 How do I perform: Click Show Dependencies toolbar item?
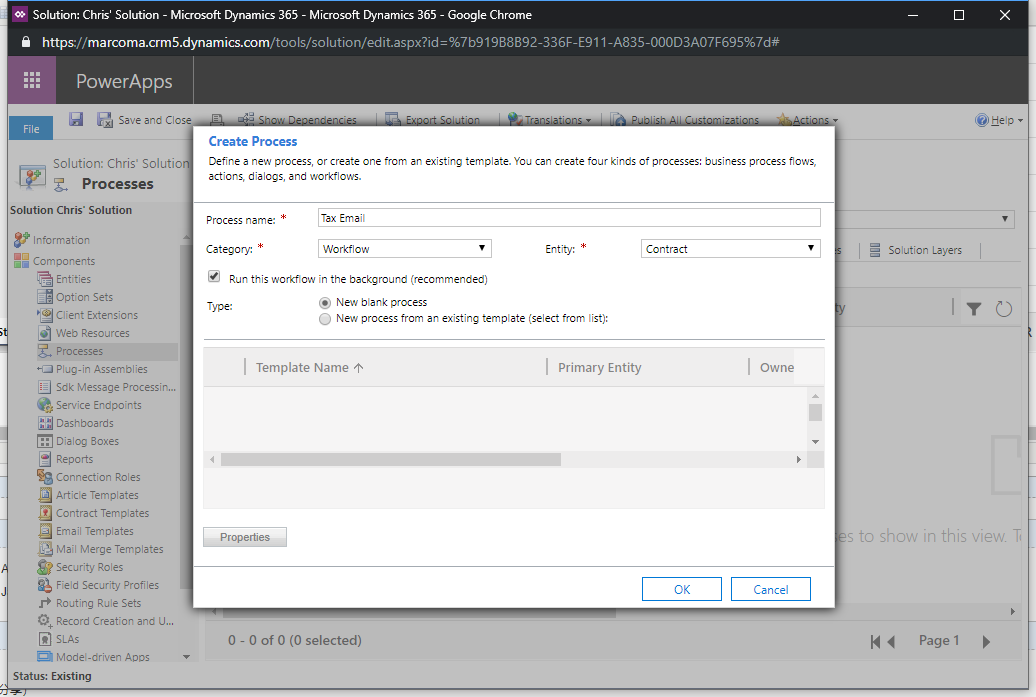[x=297, y=120]
